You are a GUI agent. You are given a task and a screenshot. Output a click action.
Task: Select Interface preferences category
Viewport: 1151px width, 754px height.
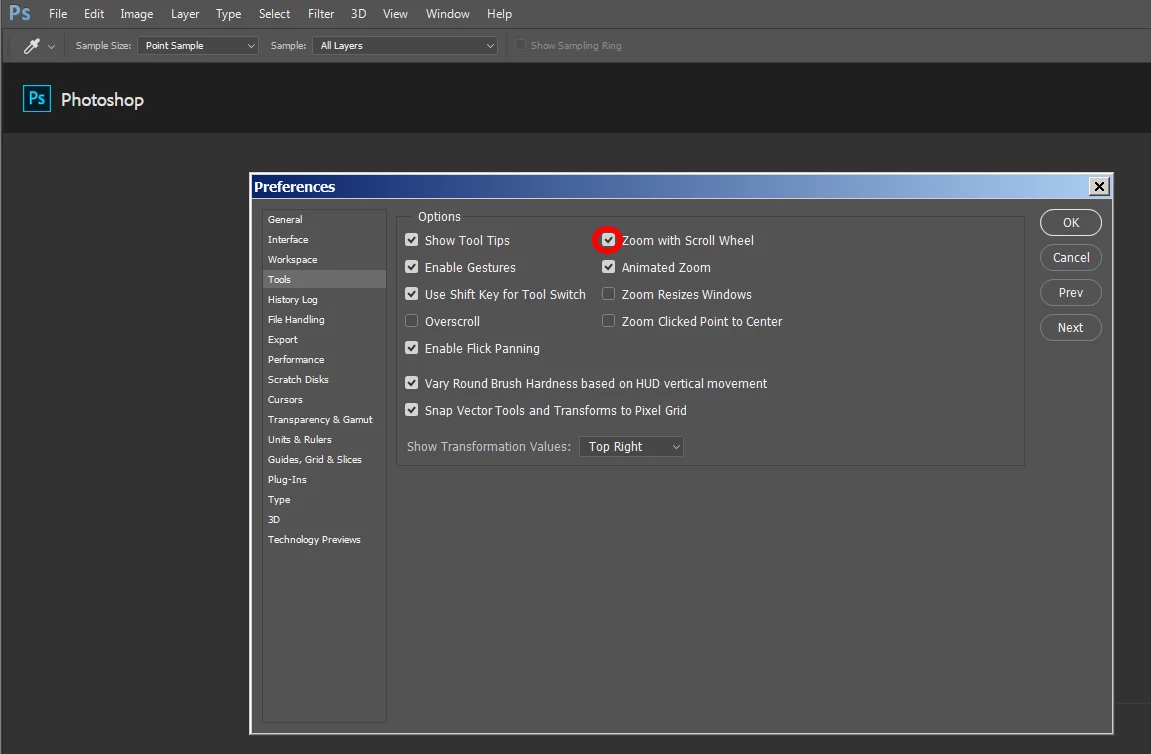pos(324,239)
